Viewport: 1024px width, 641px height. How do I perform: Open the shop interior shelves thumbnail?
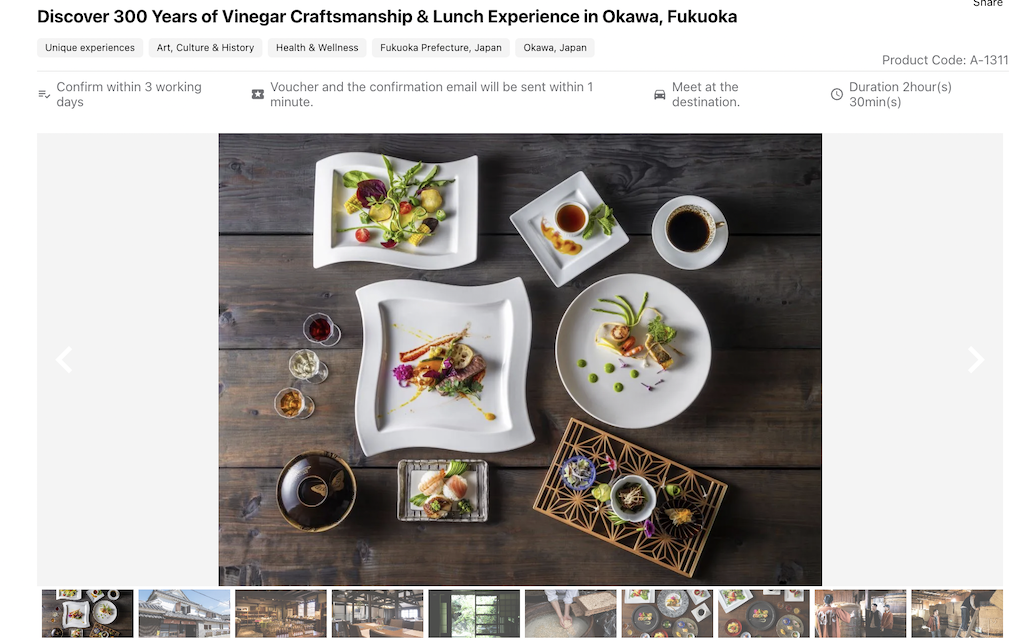coord(281,614)
